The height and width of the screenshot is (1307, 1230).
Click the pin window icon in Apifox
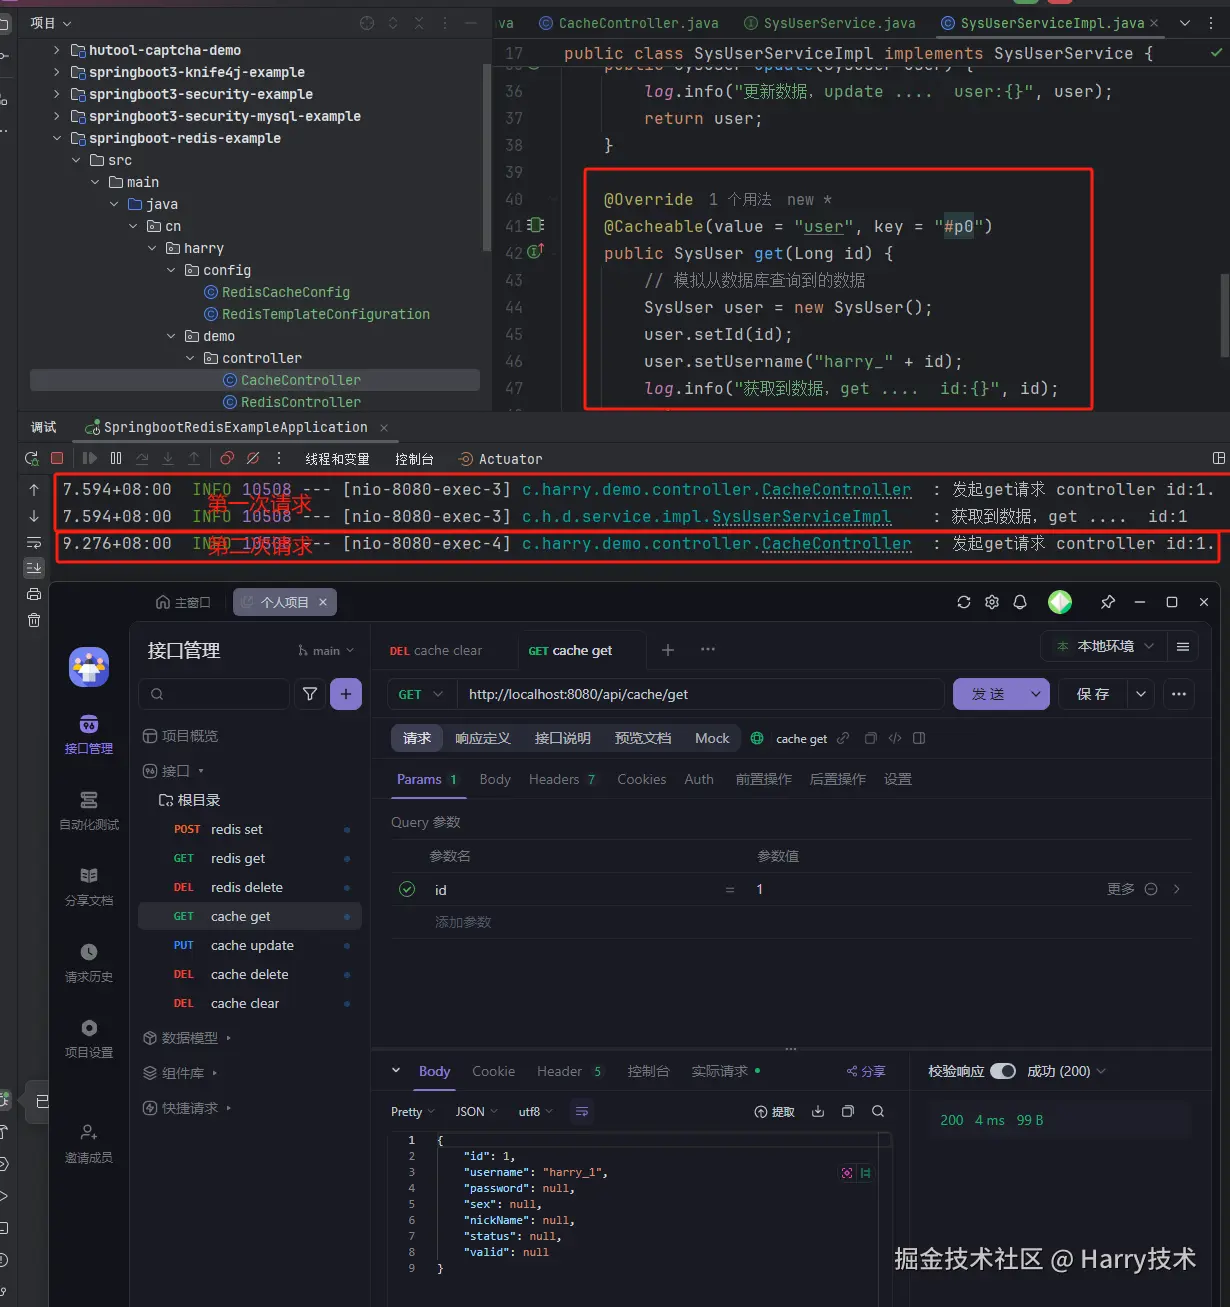[x=1108, y=602]
